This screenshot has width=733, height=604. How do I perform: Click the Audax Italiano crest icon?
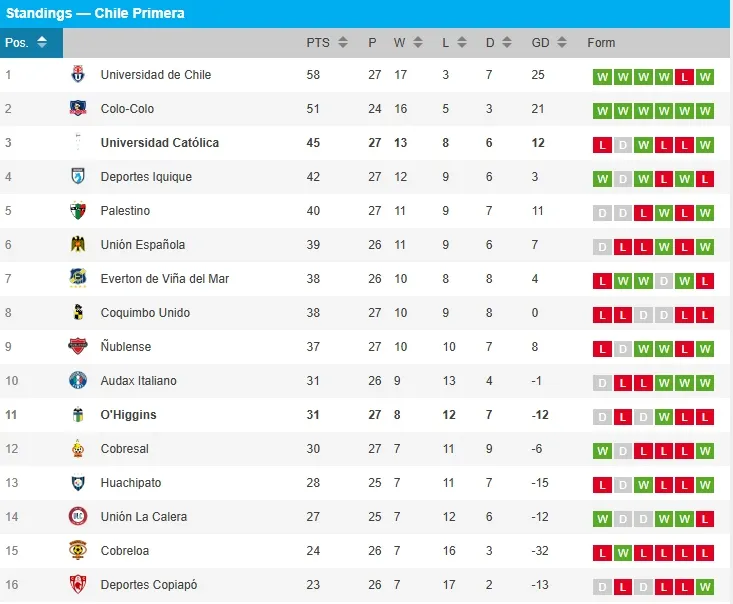click(x=78, y=381)
